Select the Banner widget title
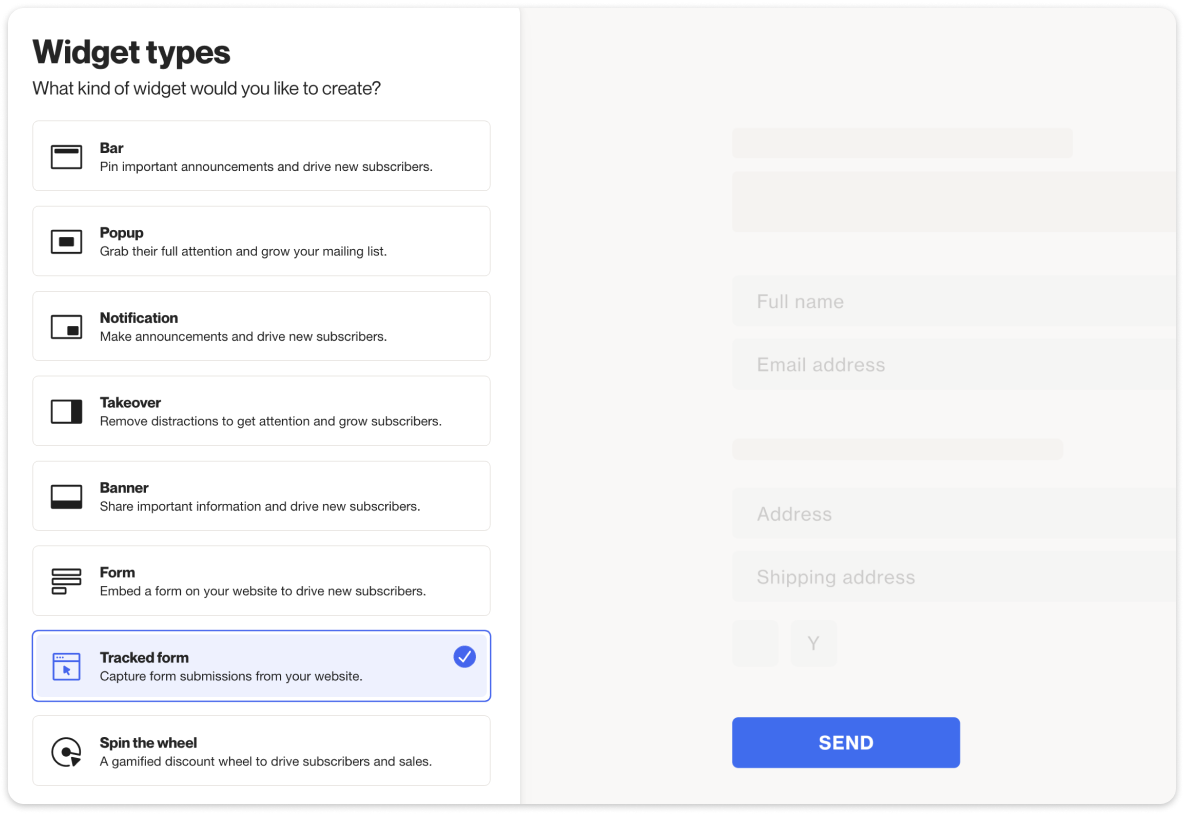Image resolution: width=1200 pixels, height=814 pixels. 124,488
